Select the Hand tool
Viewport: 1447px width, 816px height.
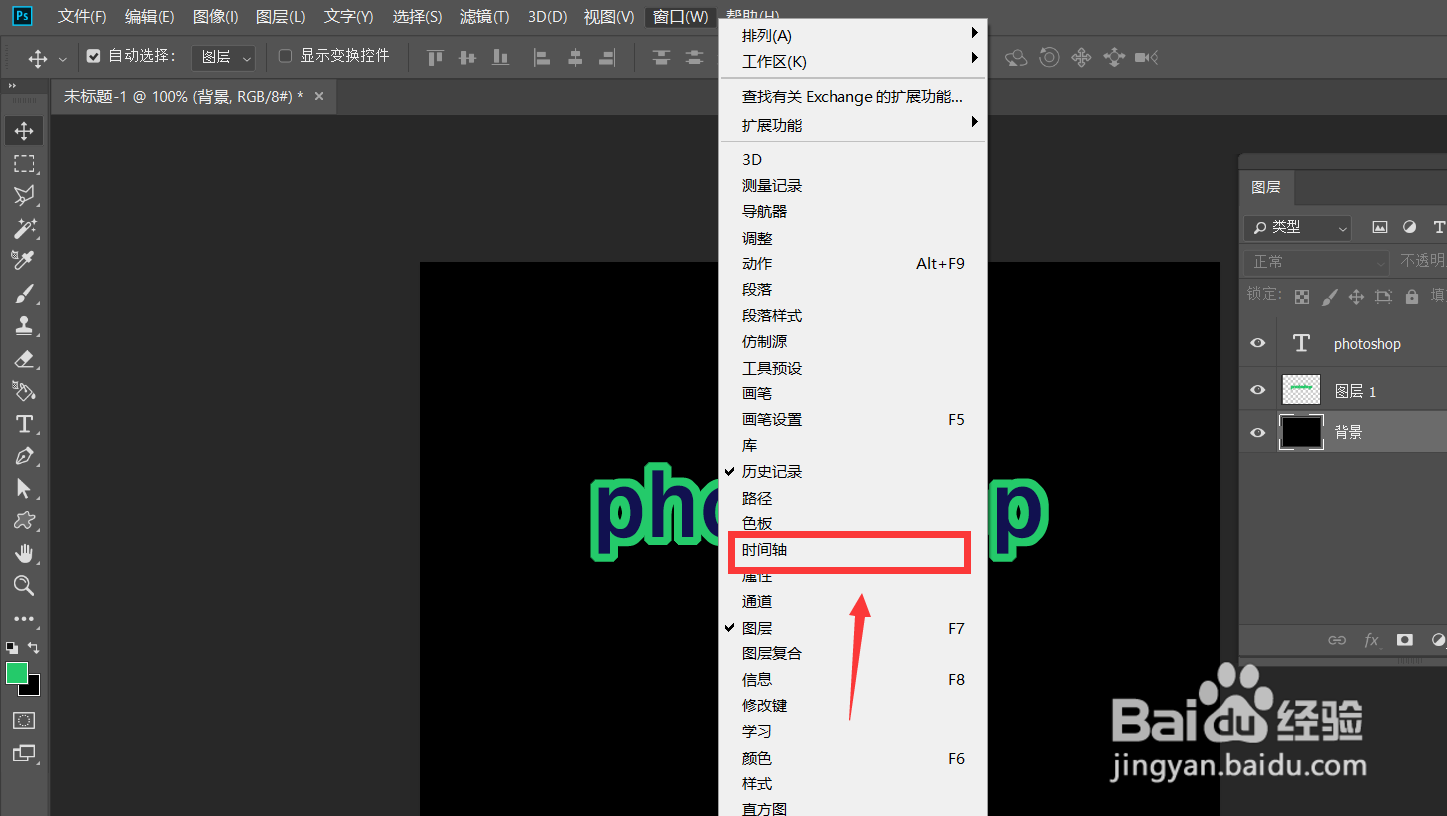click(x=24, y=553)
